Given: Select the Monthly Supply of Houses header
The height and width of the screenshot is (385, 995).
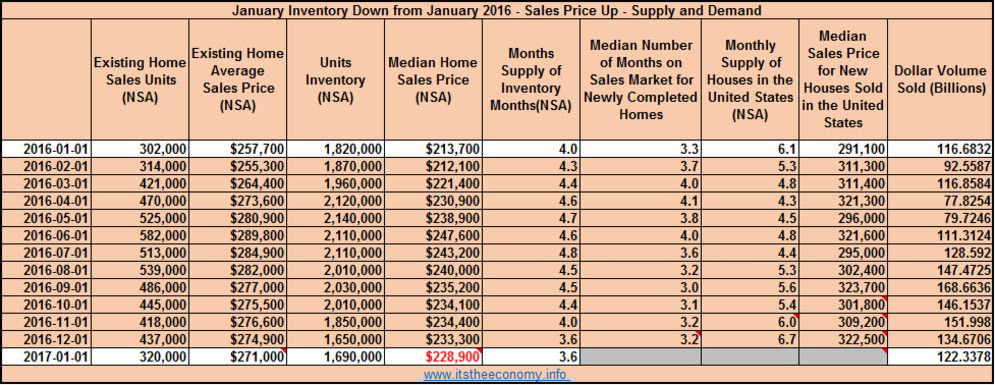Looking at the screenshot, I should pyautogui.click(x=750, y=80).
